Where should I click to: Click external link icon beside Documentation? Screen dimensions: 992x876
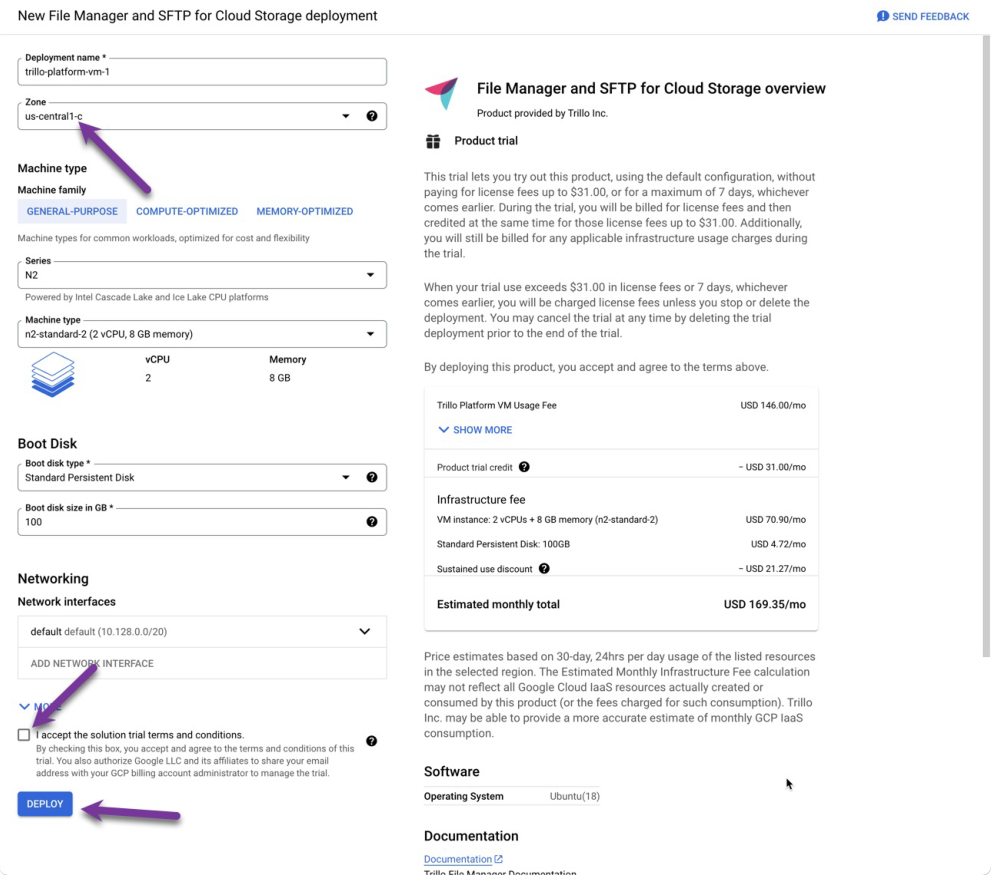pos(499,859)
